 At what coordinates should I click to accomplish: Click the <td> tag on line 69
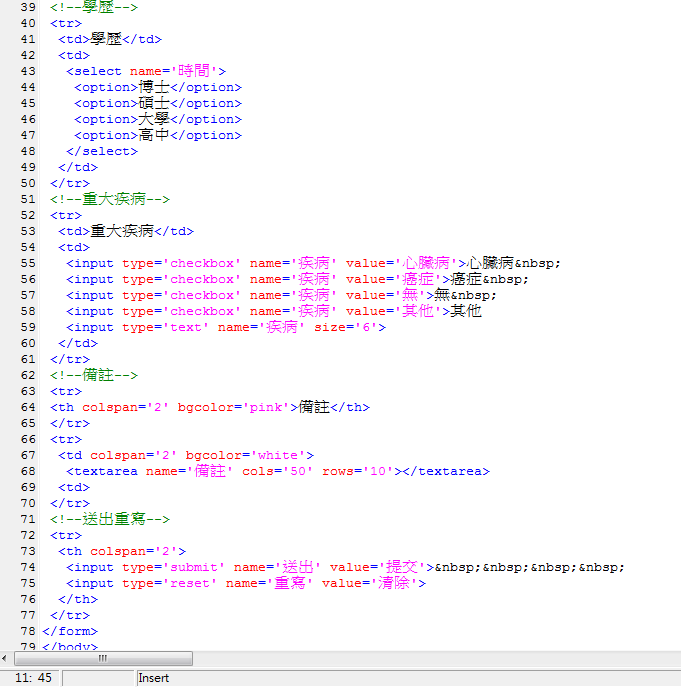(74, 487)
